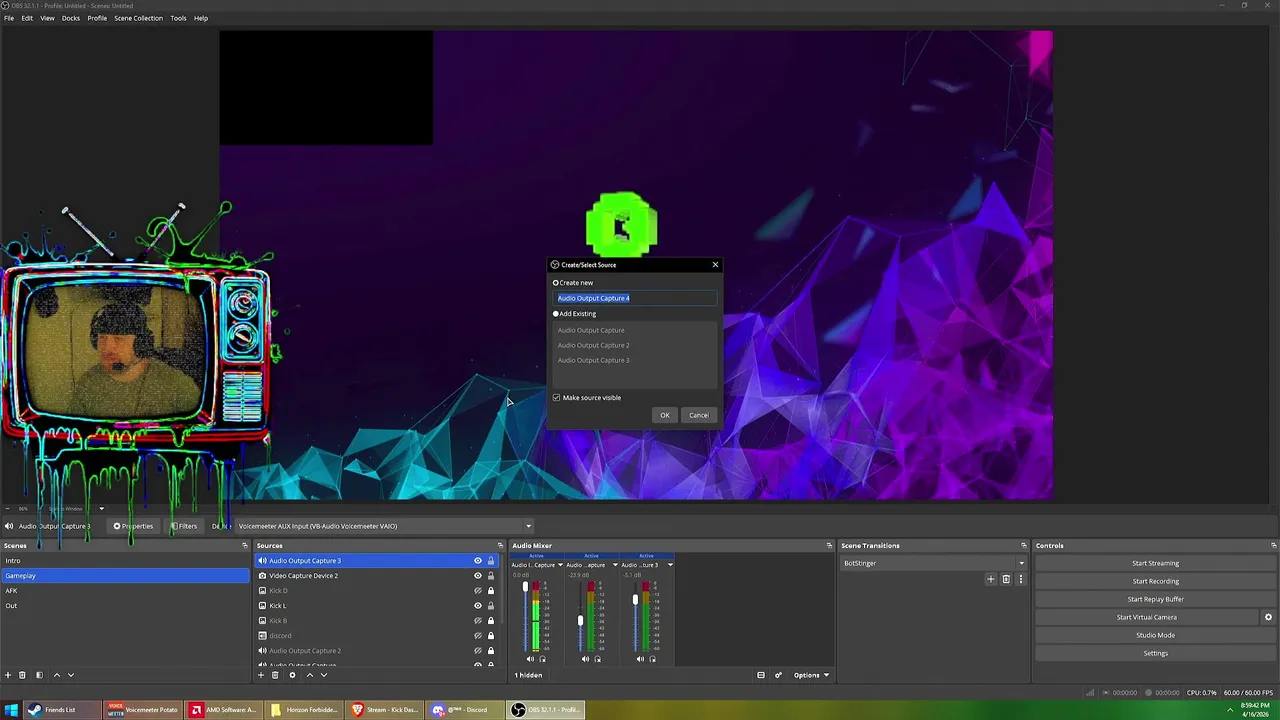
Task: Add a source with plus icon
Action: (261, 675)
